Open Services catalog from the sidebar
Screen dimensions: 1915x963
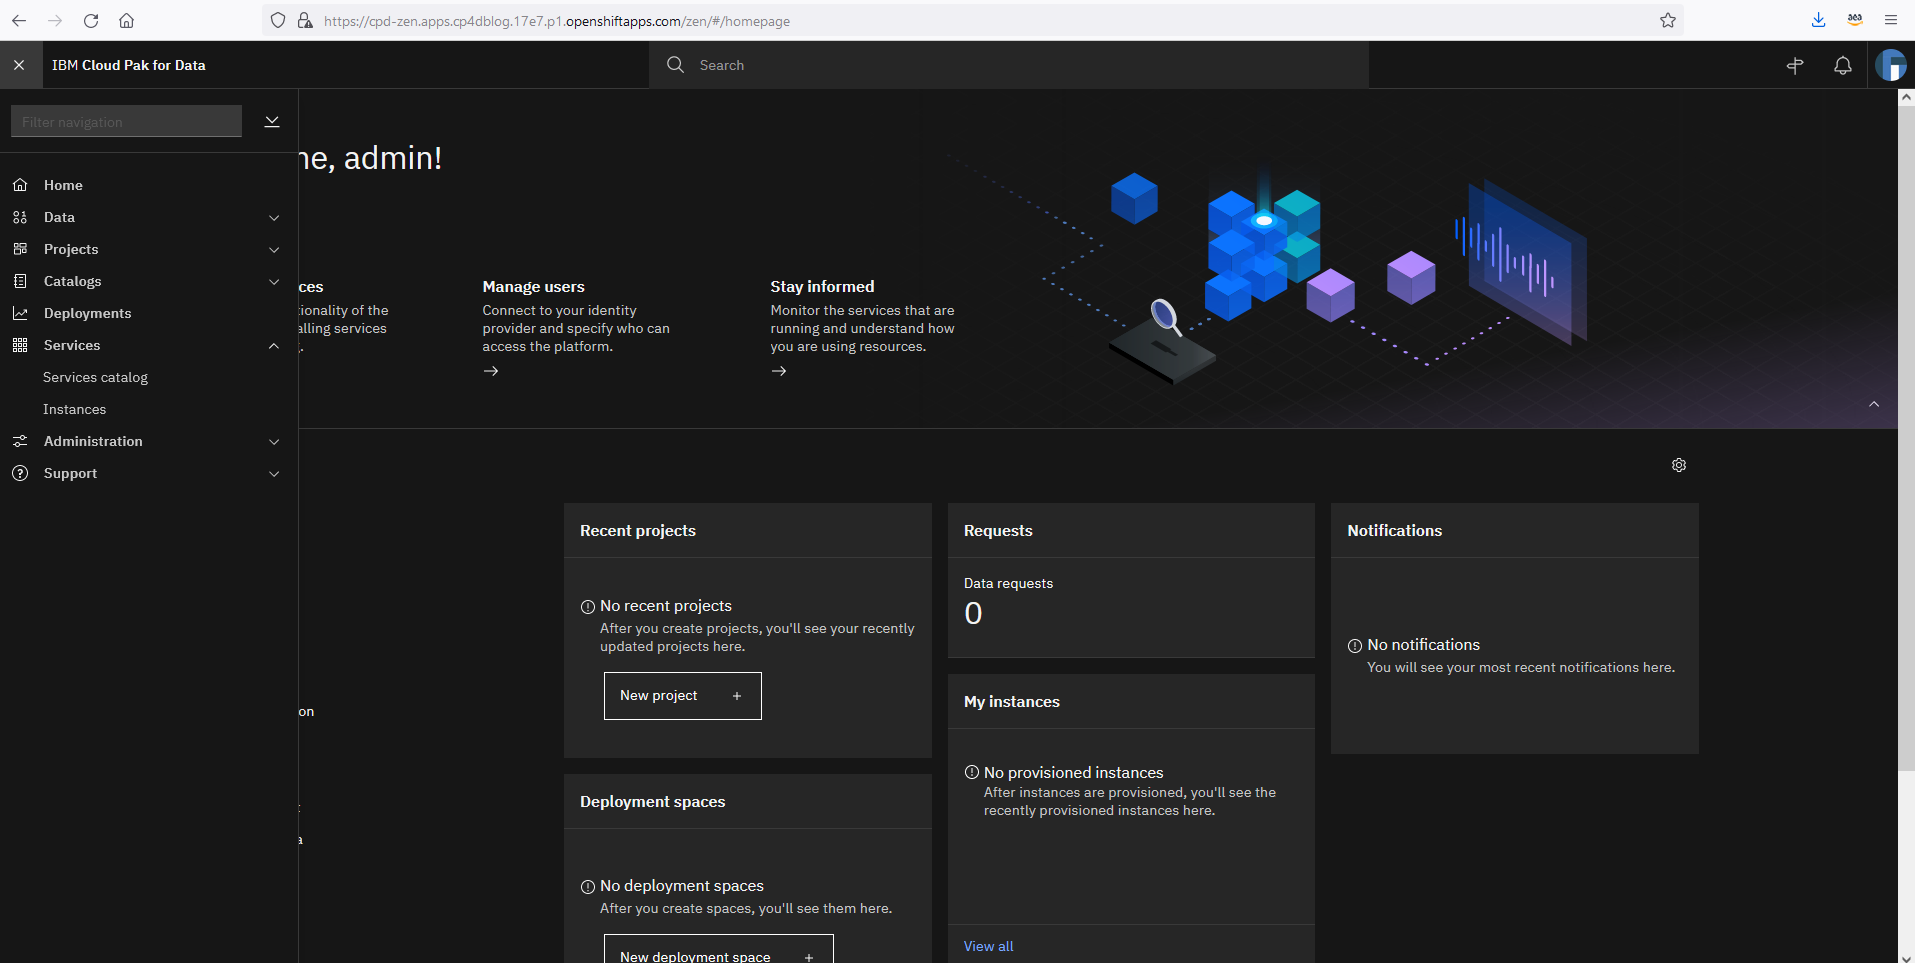[96, 377]
